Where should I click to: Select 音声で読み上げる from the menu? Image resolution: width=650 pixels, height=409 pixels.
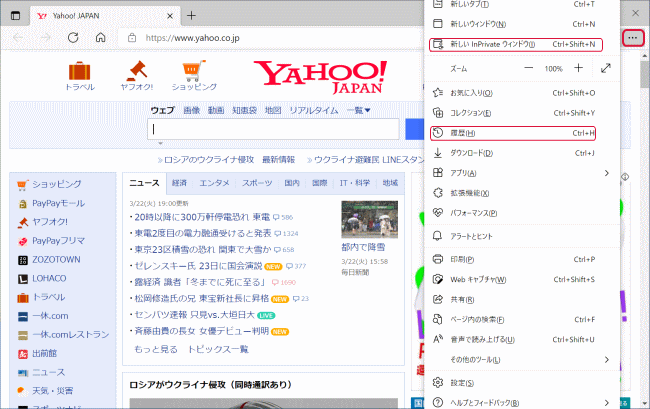tap(521, 339)
